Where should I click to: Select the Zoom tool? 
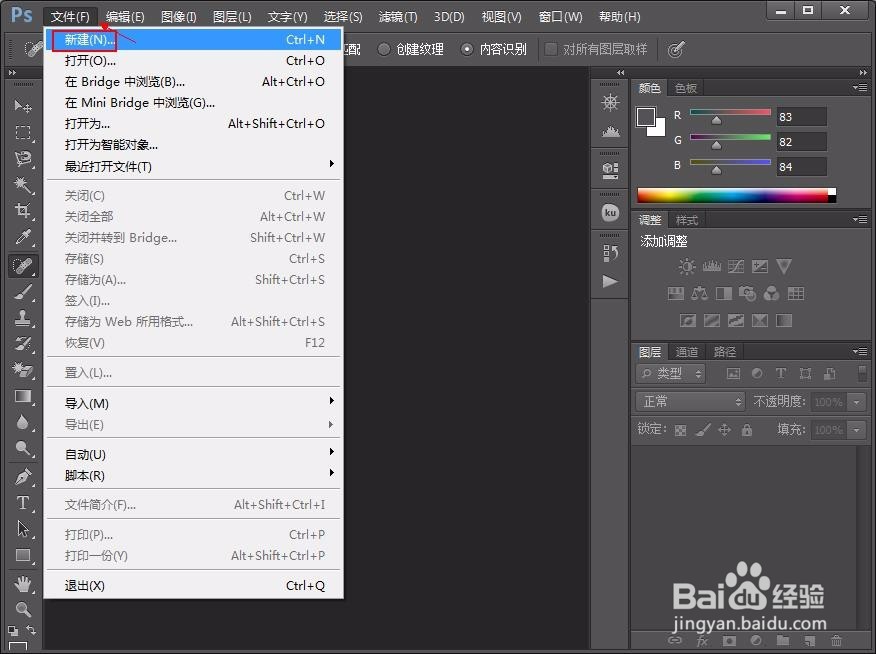tap(23, 609)
